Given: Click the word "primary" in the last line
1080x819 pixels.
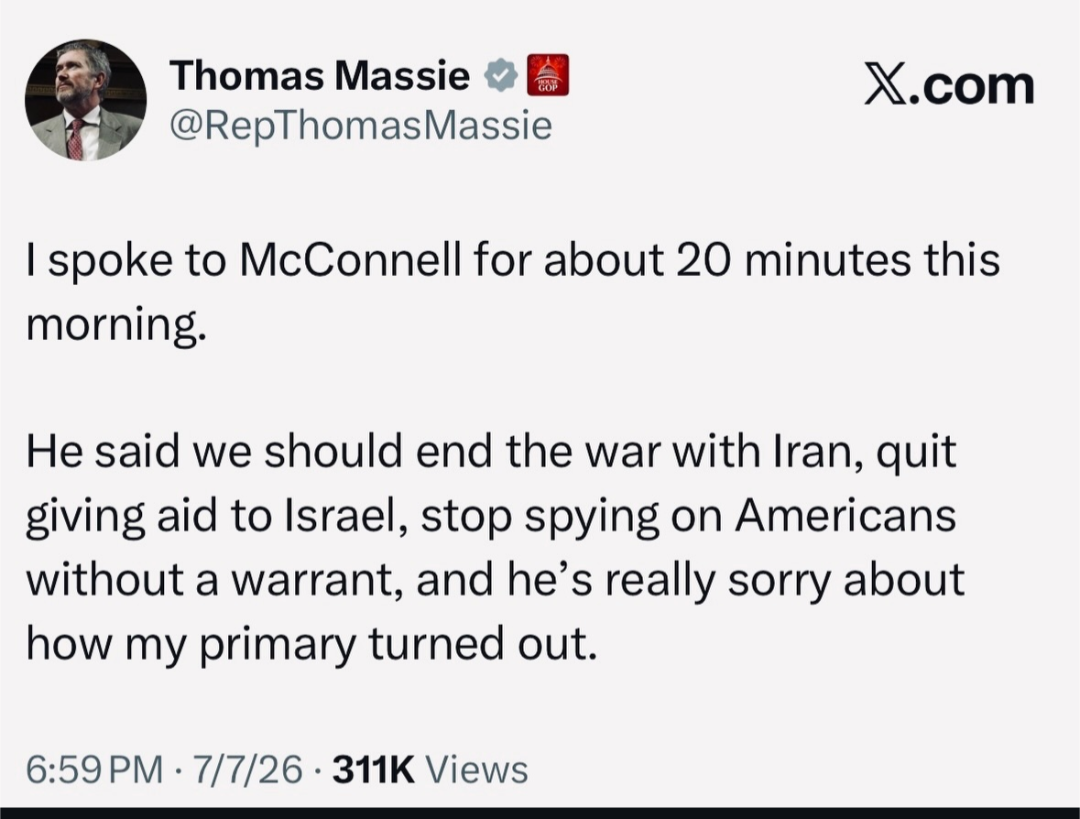Looking at the screenshot, I should pos(278,645).
